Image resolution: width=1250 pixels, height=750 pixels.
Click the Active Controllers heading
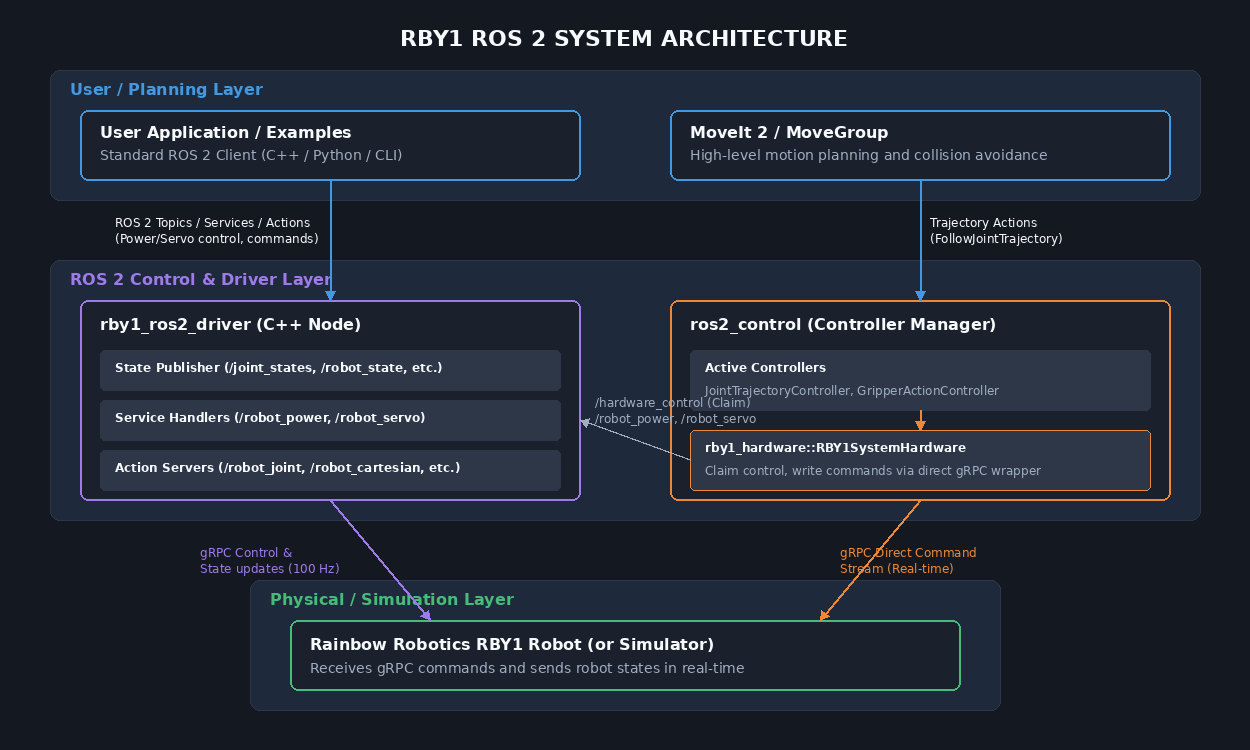(x=765, y=368)
